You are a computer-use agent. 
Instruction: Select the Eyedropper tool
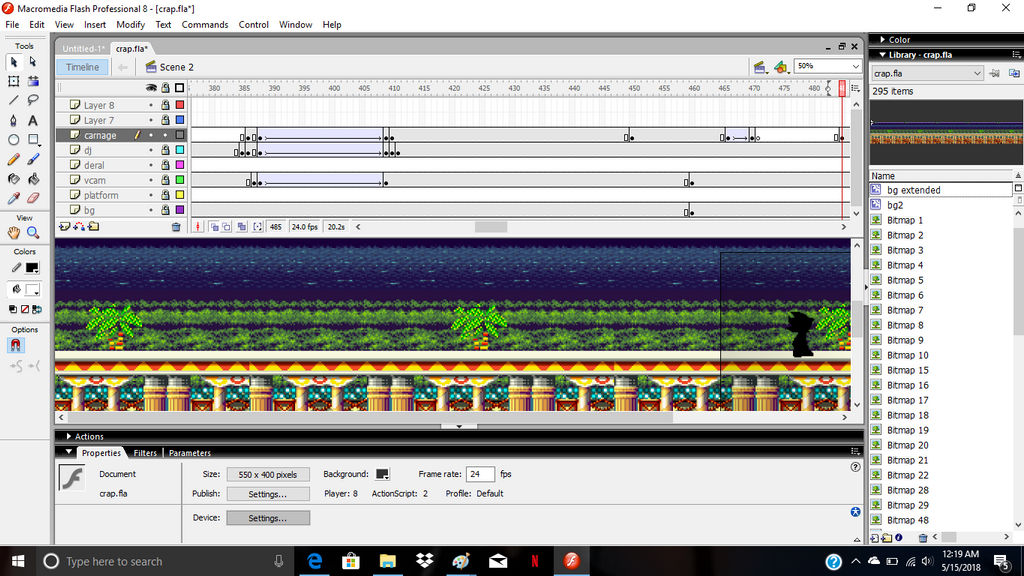[14, 198]
